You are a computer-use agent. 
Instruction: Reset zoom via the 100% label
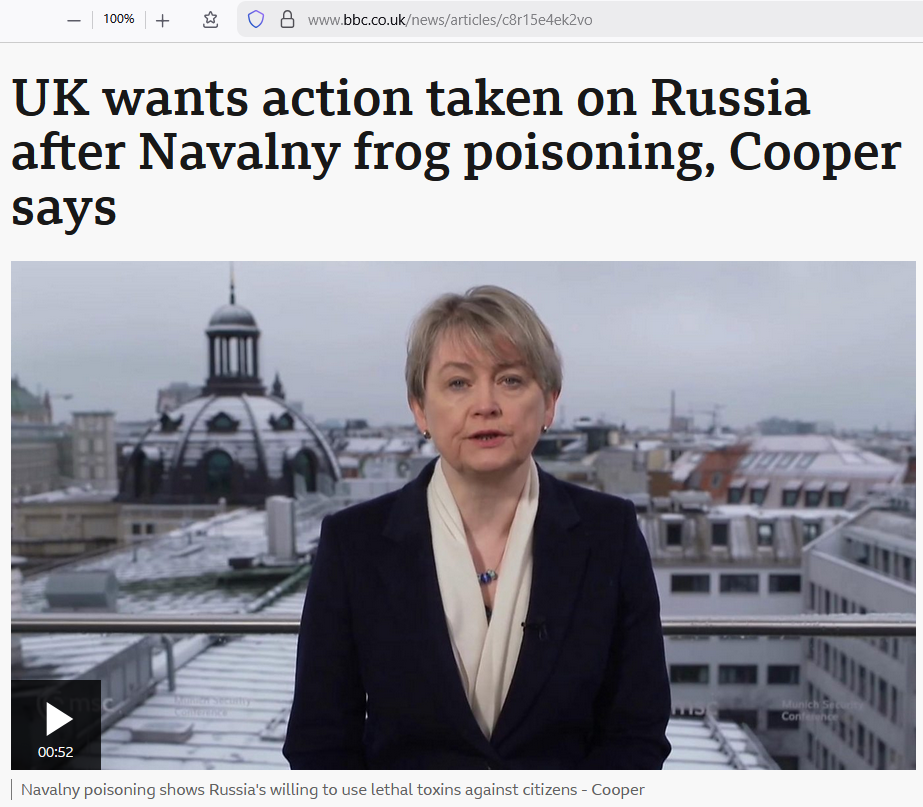point(118,19)
